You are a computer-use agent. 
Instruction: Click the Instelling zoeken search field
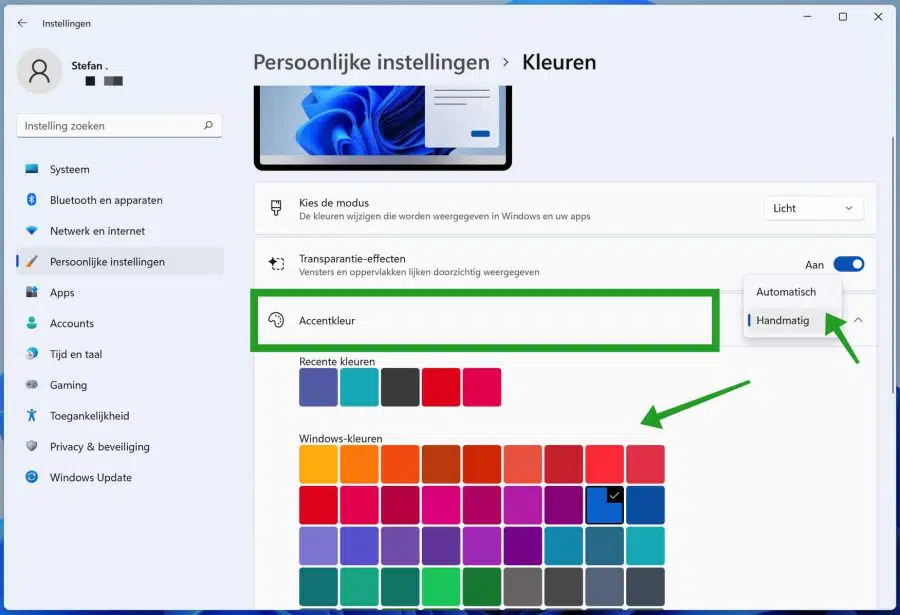coord(119,125)
